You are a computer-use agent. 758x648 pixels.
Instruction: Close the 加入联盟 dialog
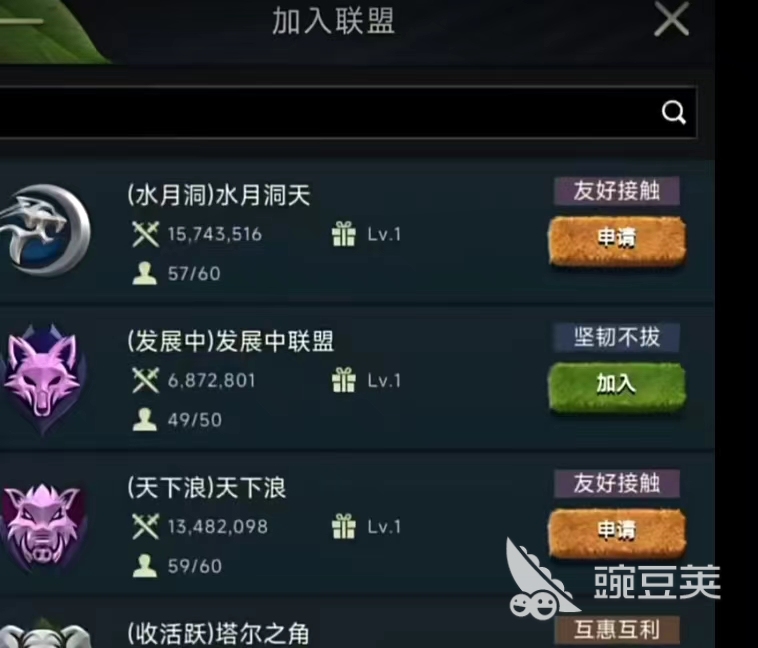point(671,18)
